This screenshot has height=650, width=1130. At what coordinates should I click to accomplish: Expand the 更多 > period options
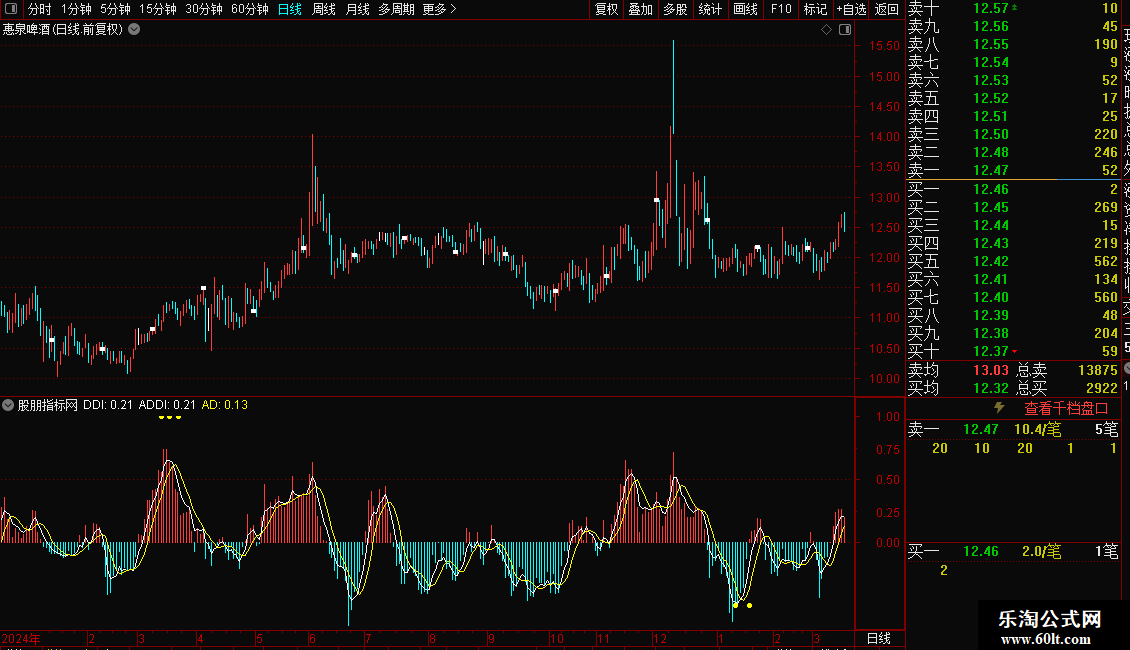point(440,9)
